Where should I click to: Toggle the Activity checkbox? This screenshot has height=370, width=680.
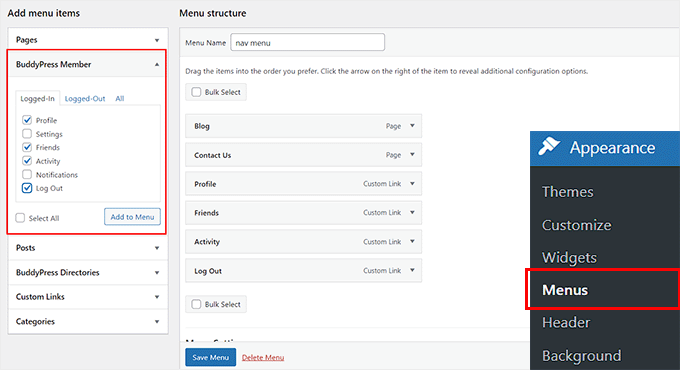27,160
